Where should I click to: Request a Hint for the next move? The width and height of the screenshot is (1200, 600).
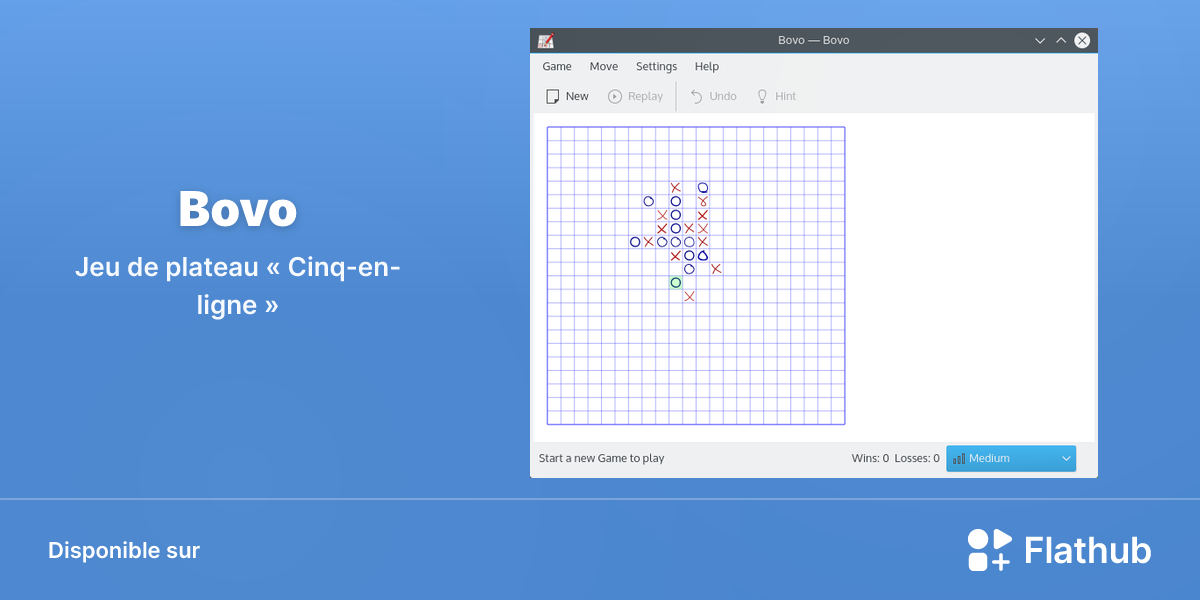coord(776,96)
